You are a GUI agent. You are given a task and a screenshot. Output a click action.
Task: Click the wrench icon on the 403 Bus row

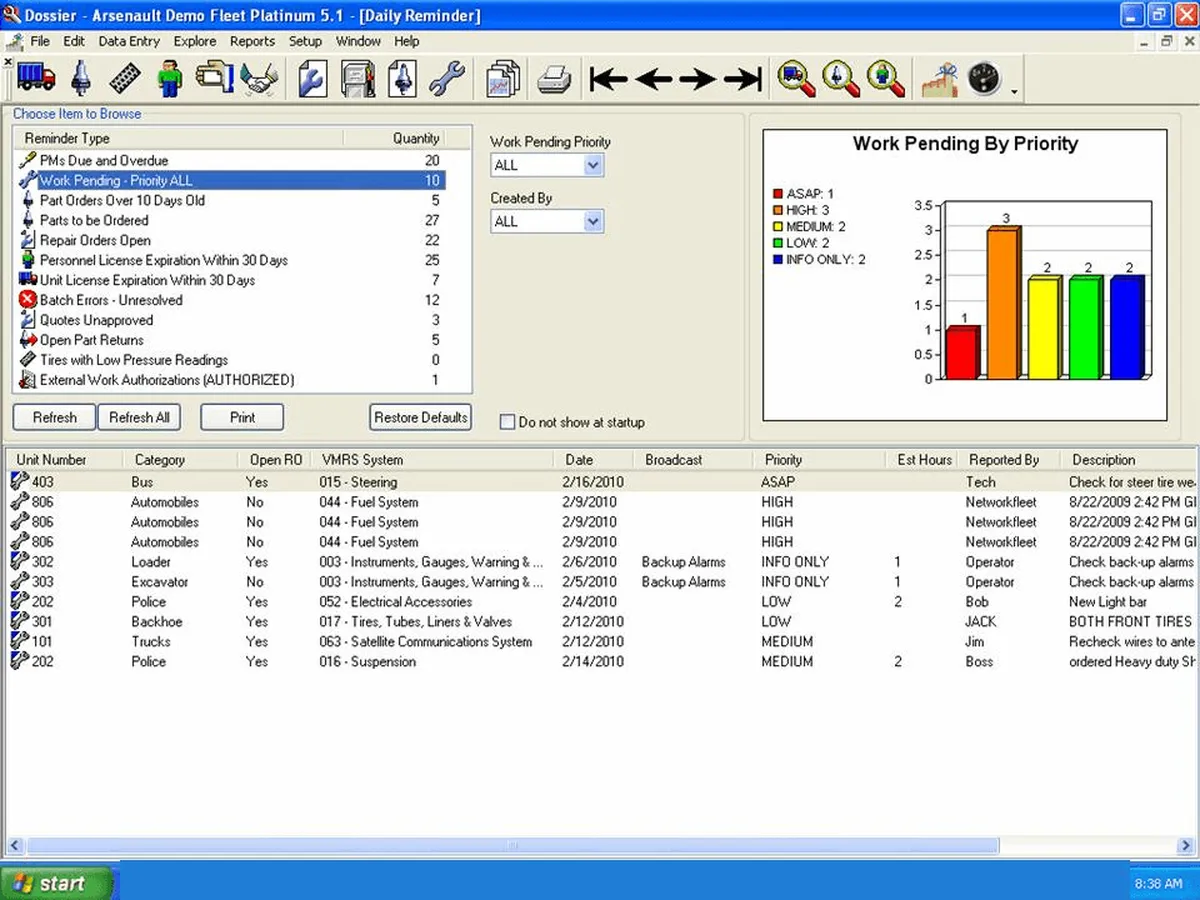pyautogui.click(x=19, y=481)
